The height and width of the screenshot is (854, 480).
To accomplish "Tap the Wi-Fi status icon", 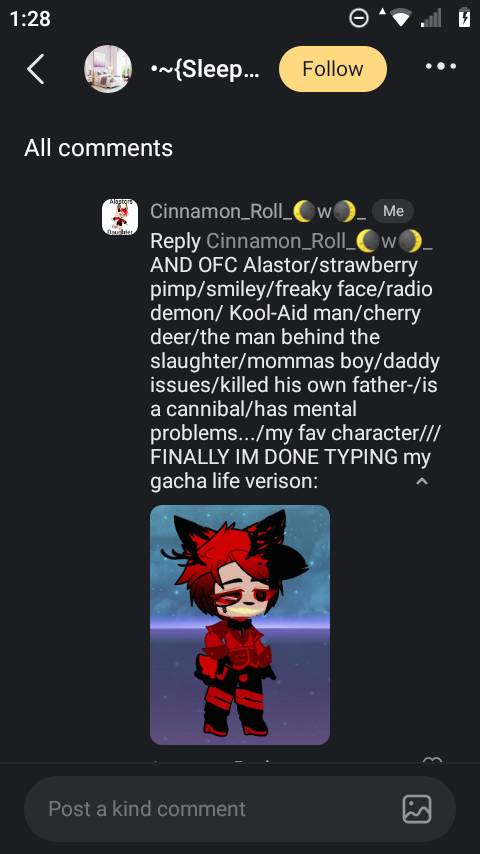I will click(x=400, y=19).
